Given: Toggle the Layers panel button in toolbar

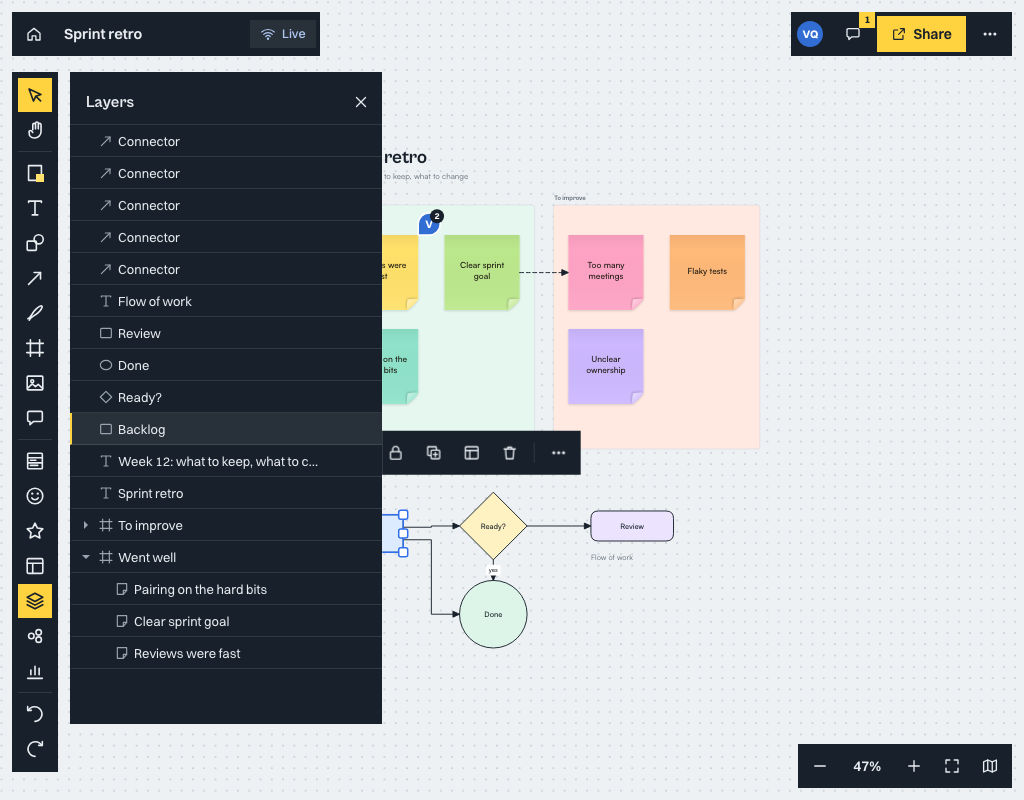Looking at the screenshot, I should pyautogui.click(x=35, y=601).
